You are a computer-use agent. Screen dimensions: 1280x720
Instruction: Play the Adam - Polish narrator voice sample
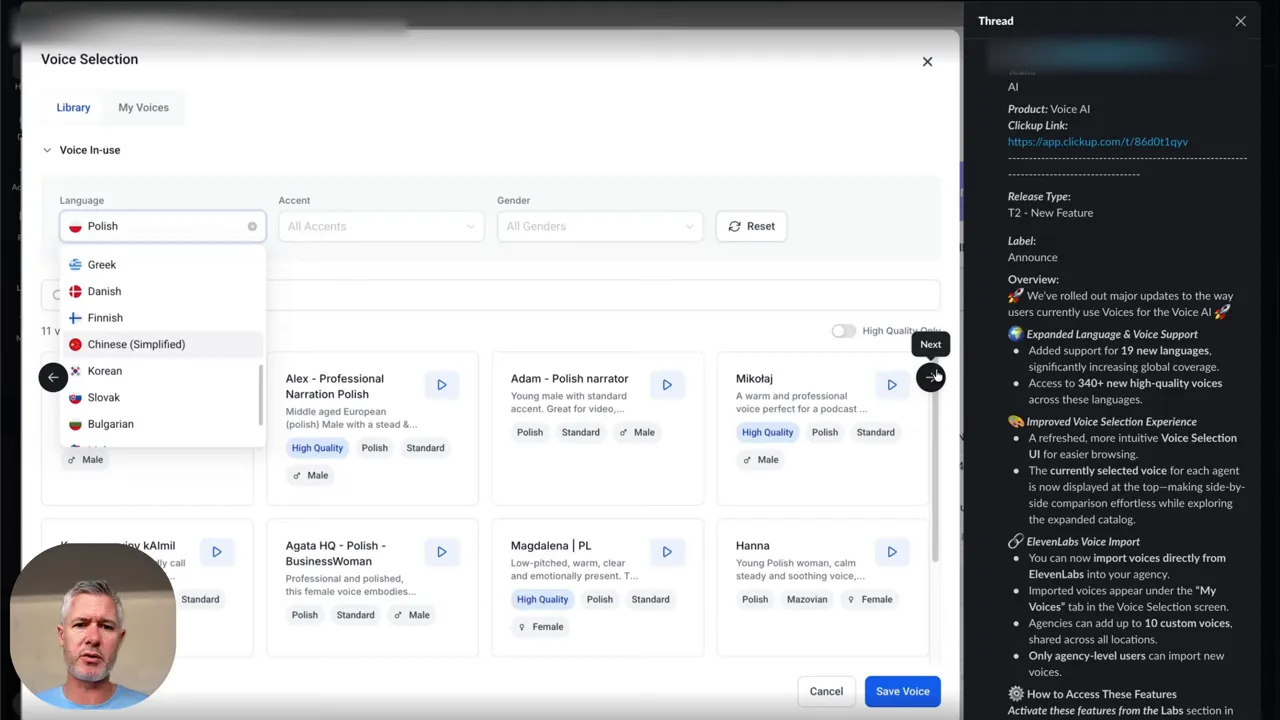tap(666, 384)
